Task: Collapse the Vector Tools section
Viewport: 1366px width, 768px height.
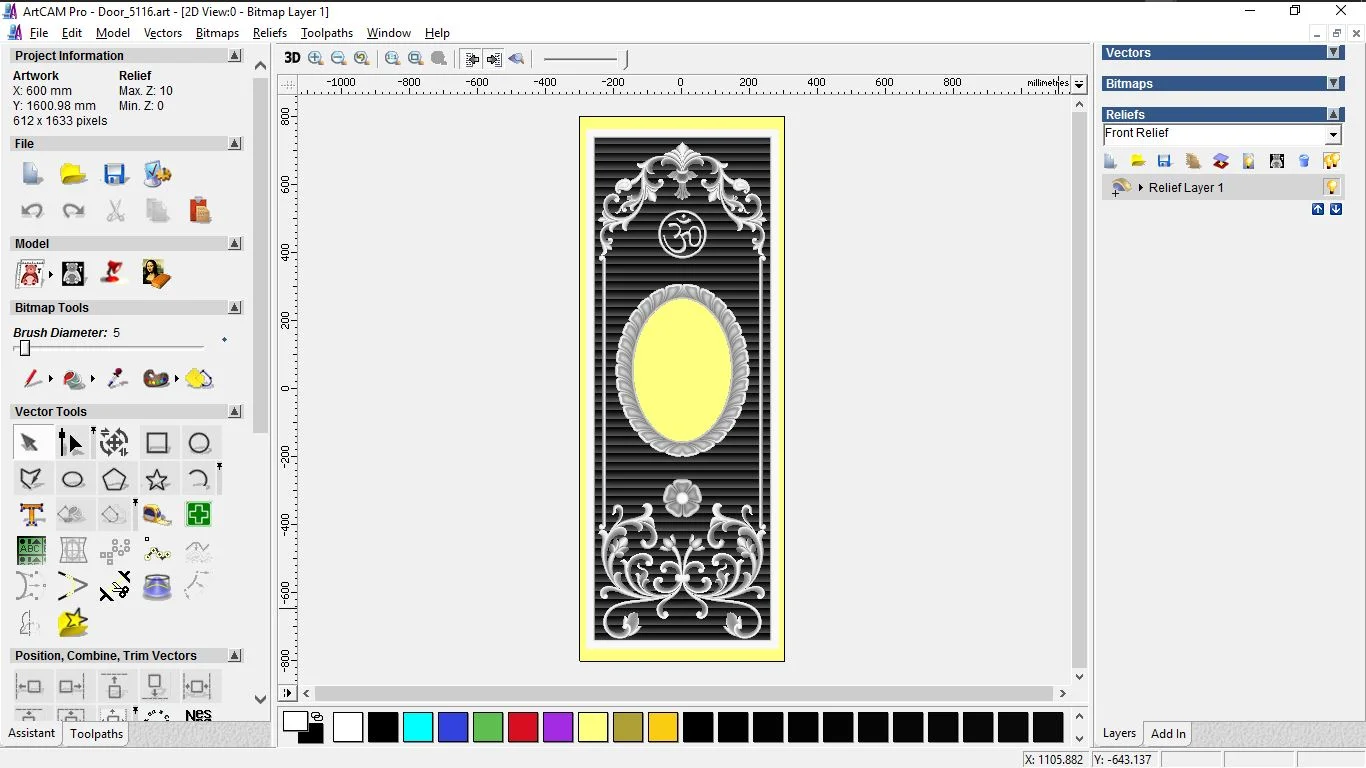Action: click(x=235, y=411)
